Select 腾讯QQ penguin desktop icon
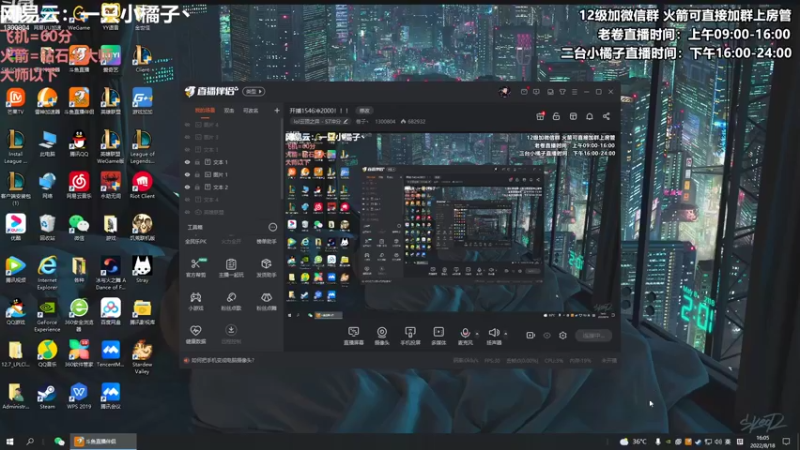This screenshot has width=800, height=450. [79, 144]
